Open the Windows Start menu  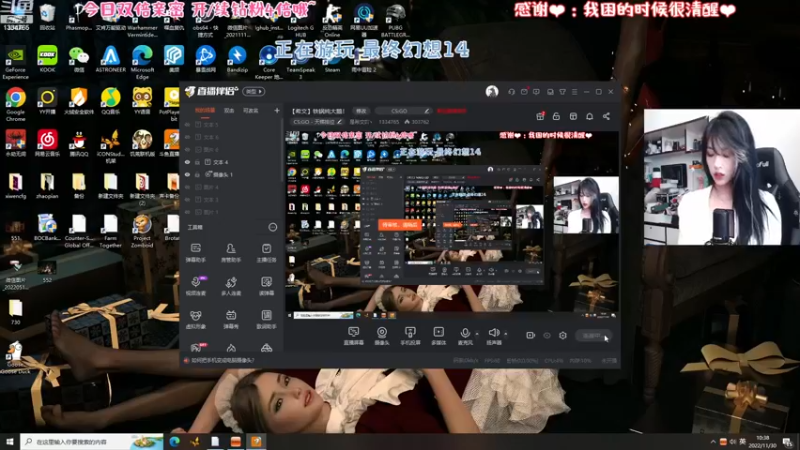coord(10,441)
